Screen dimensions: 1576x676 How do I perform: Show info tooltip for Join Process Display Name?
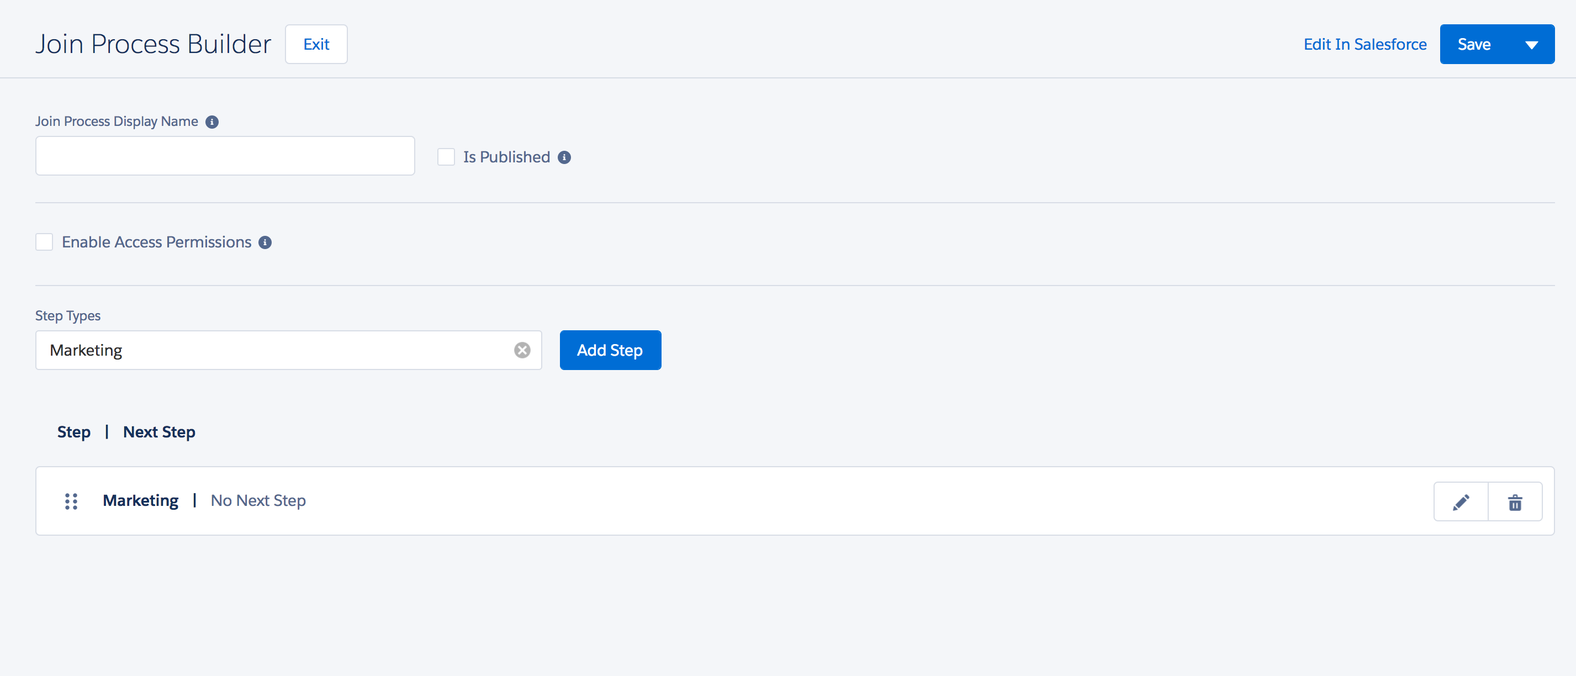211,121
